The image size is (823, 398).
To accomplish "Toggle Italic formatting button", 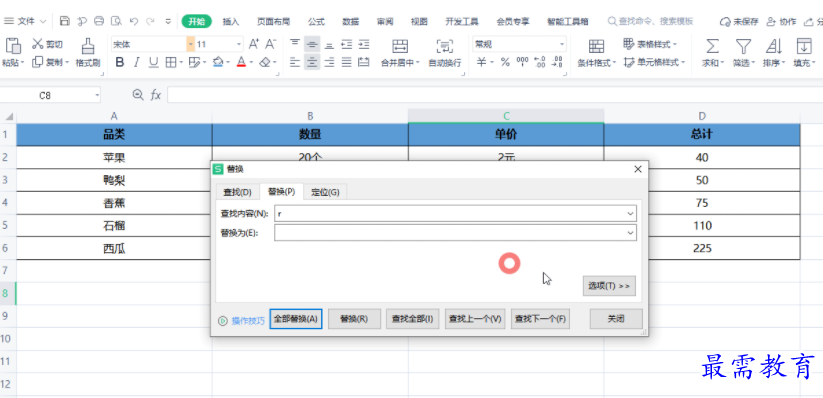I will click(136, 62).
